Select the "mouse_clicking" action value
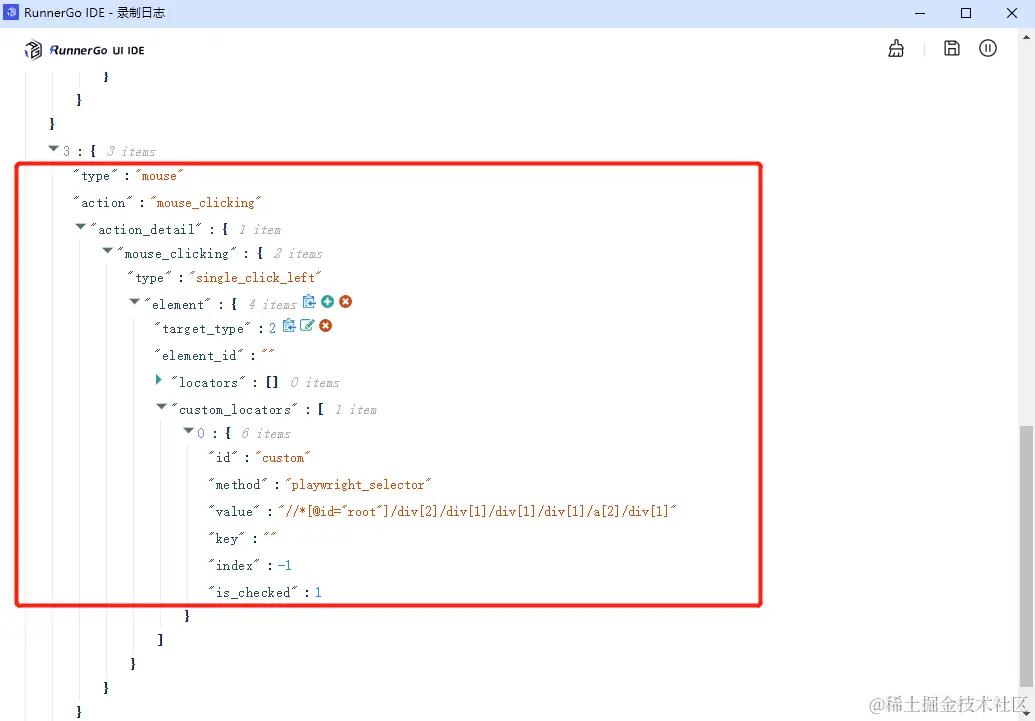 (x=205, y=203)
